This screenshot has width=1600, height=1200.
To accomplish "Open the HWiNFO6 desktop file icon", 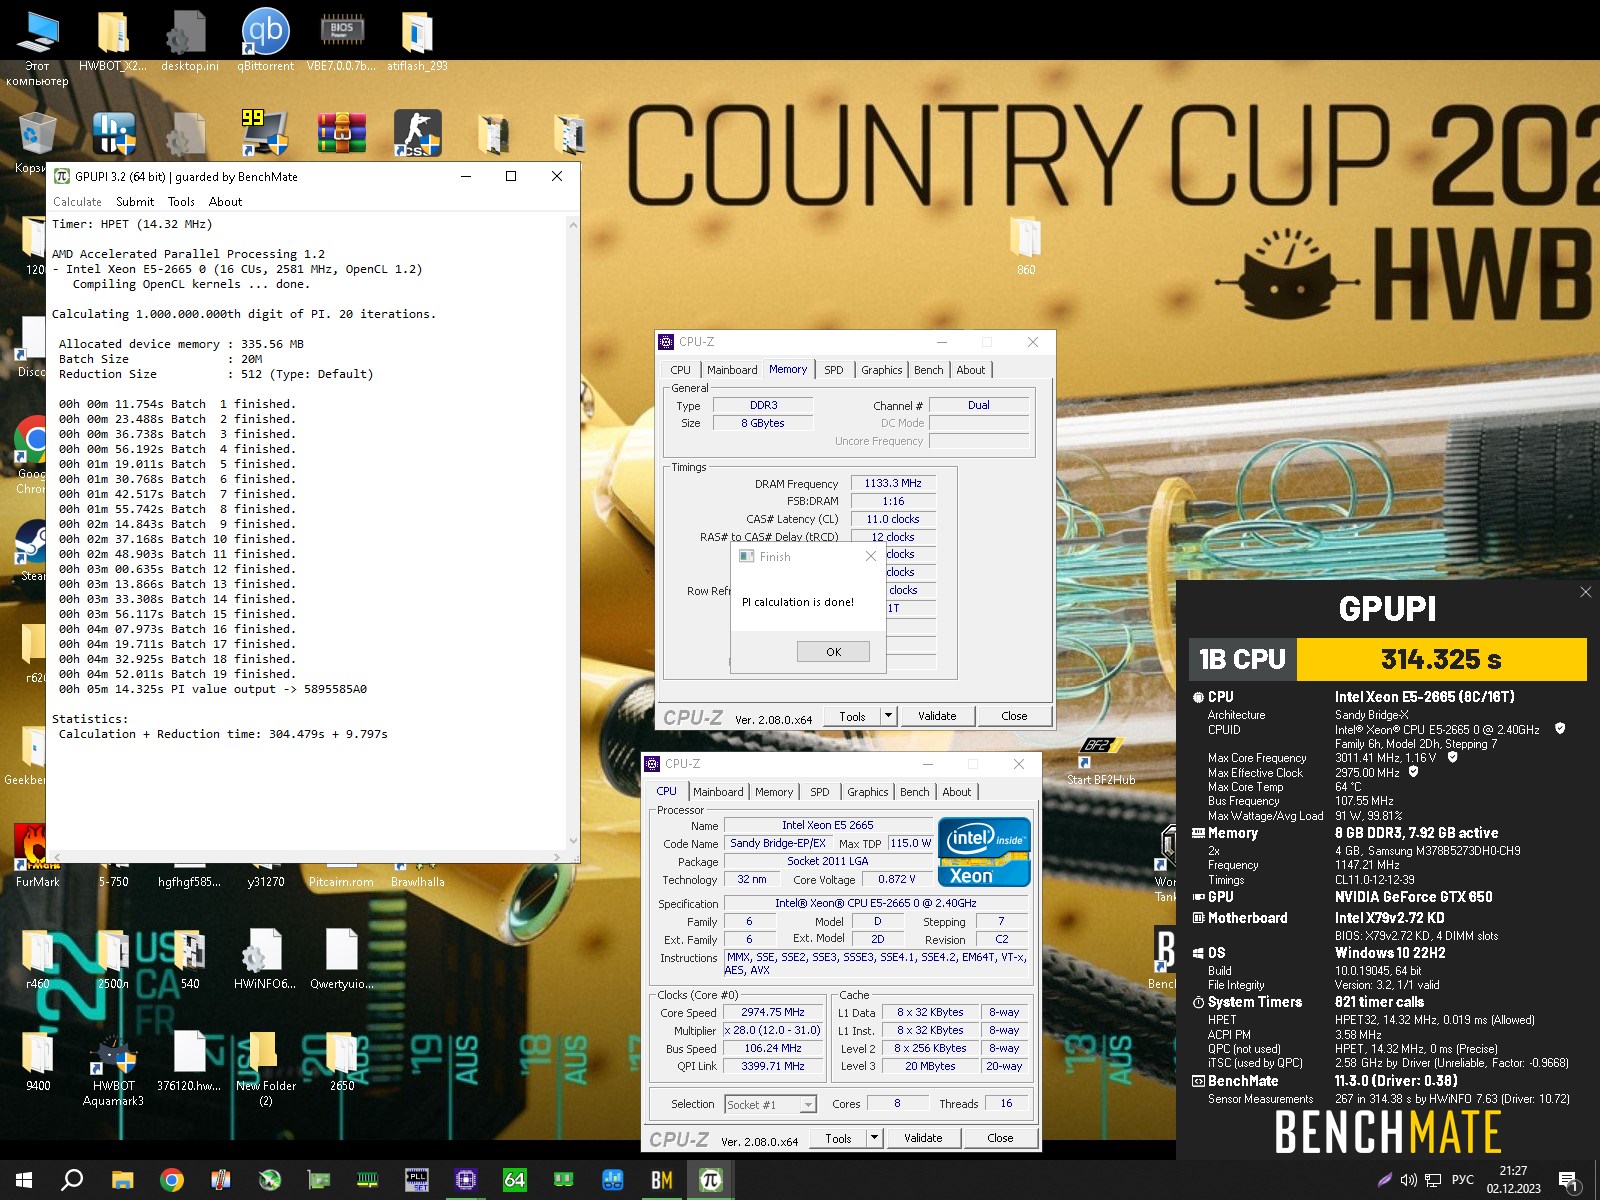I will (265, 958).
